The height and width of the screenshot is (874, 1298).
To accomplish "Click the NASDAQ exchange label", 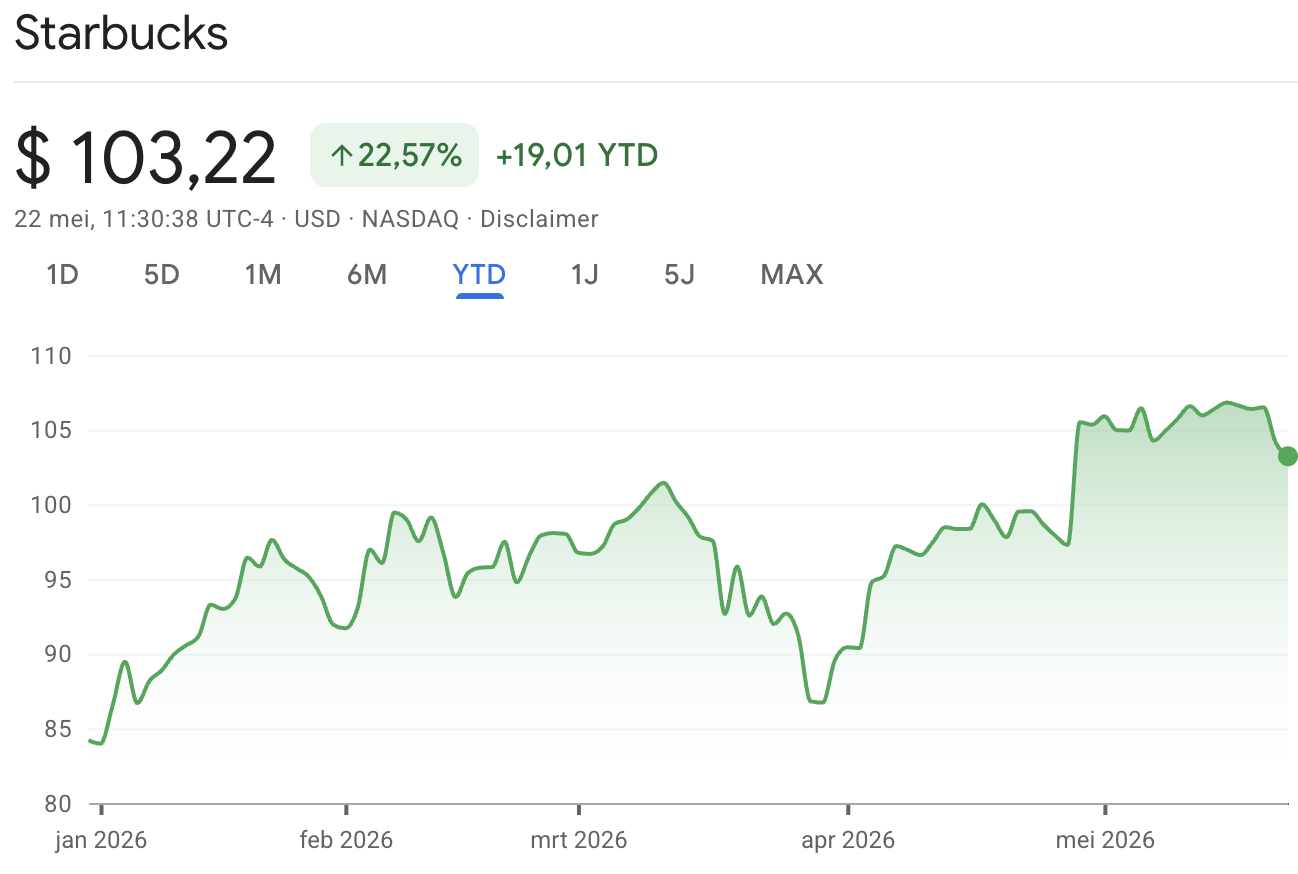I will coord(410,219).
